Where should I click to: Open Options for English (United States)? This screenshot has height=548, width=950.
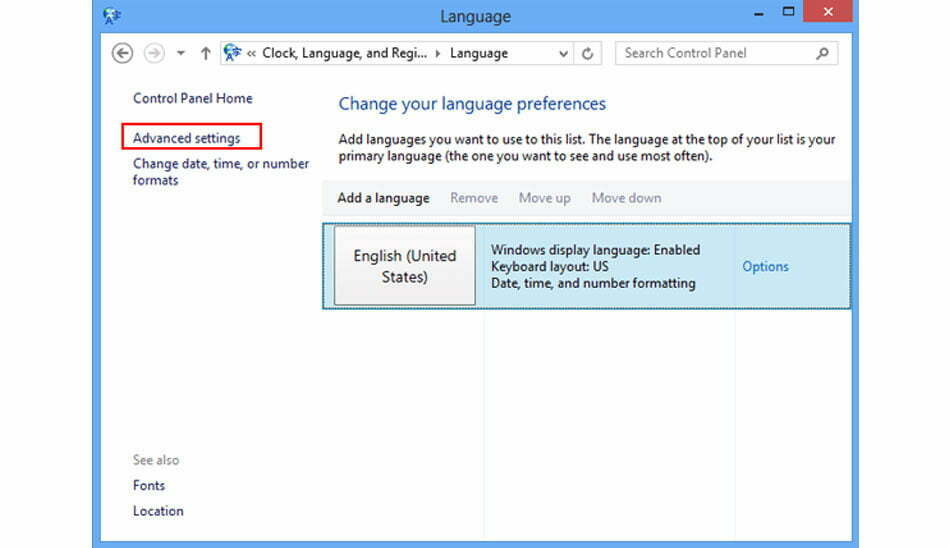click(x=765, y=267)
